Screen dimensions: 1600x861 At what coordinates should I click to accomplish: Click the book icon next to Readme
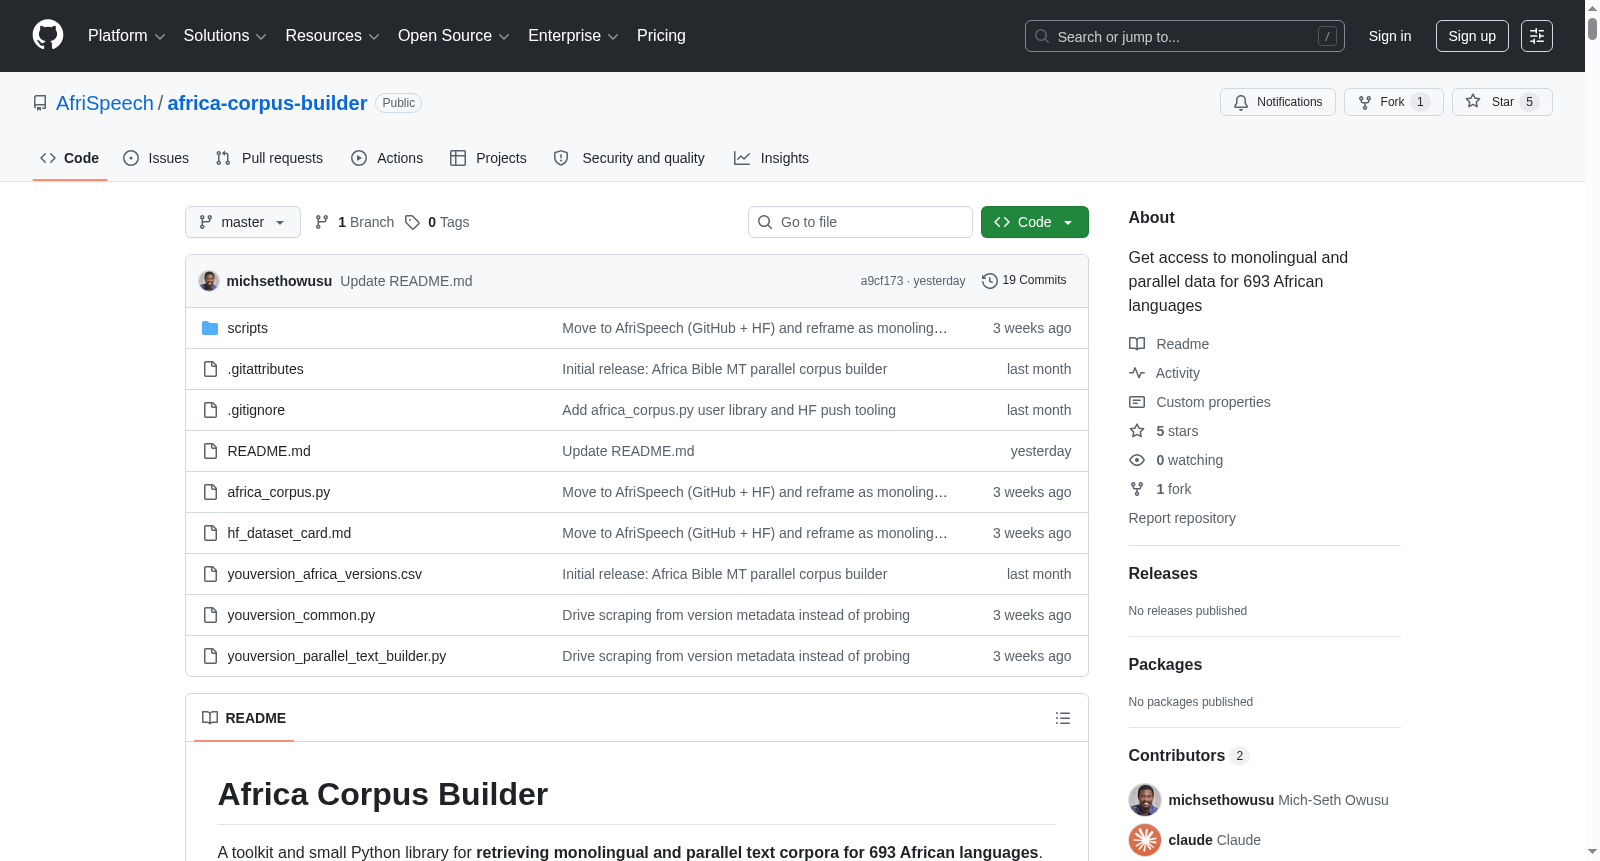coord(1137,344)
